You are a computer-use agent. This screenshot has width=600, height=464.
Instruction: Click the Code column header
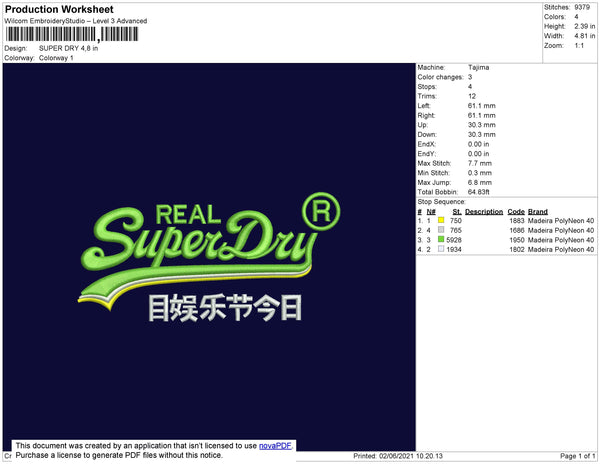pyautogui.click(x=516, y=212)
